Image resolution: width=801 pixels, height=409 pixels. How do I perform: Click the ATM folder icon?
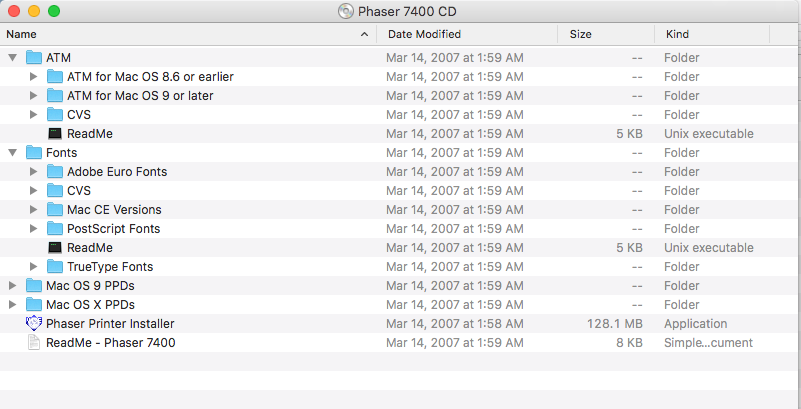point(34,58)
